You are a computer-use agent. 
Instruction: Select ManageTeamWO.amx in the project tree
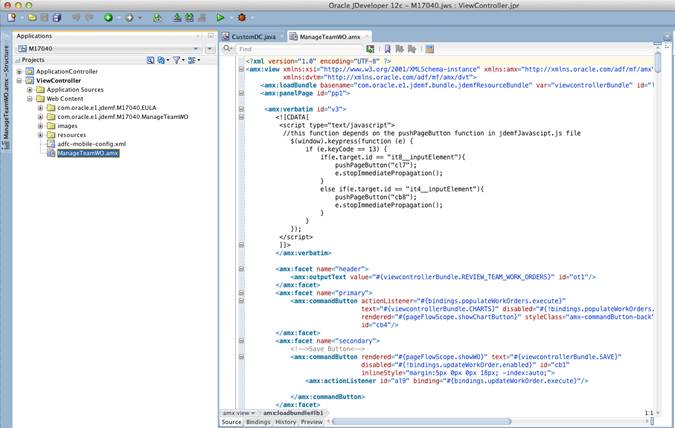point(88,153)
